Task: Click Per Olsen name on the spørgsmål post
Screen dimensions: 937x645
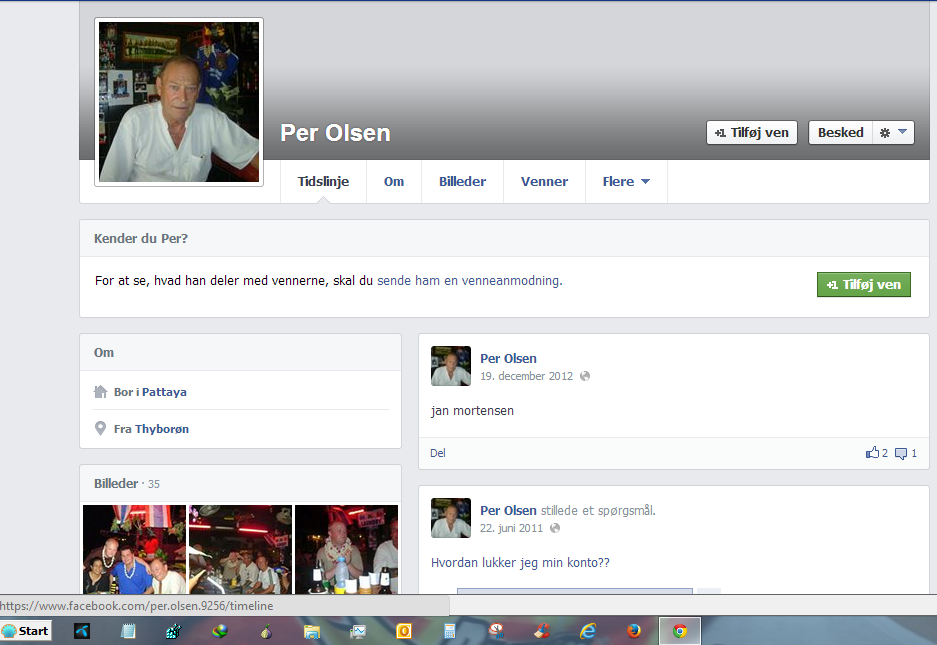Action: [x=509, y=511]
